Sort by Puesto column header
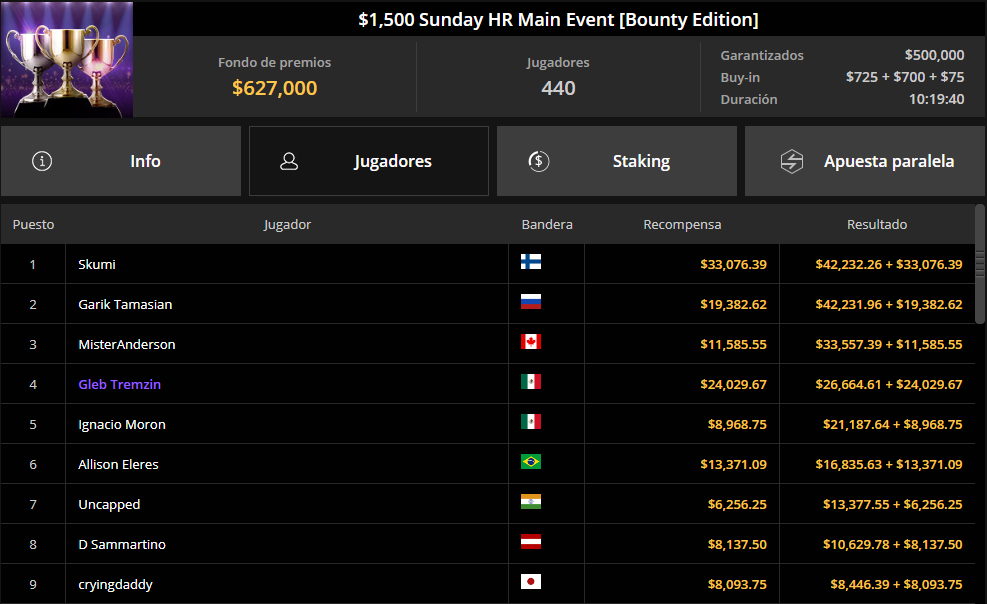Screen dimensions: 987x604 33,225
